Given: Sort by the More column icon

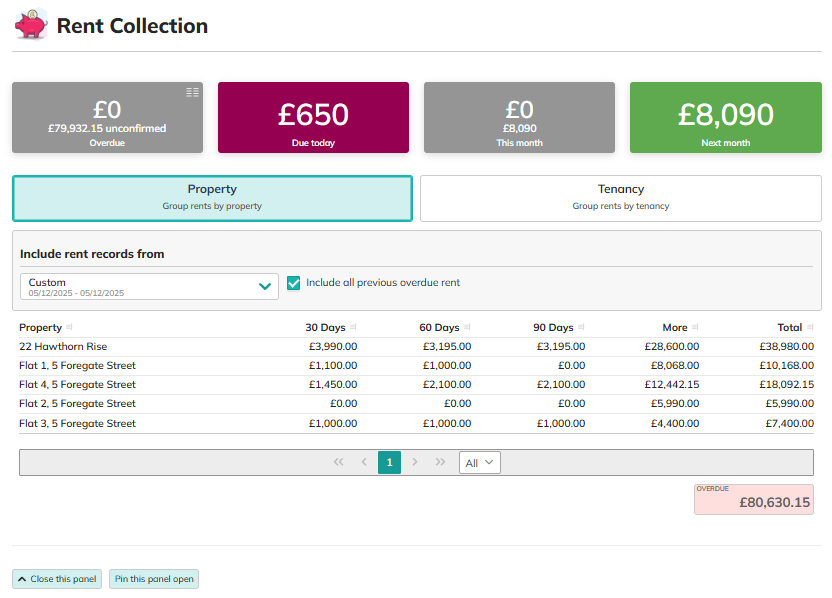Looking at the screenshot, I should [x=695, y=327].
